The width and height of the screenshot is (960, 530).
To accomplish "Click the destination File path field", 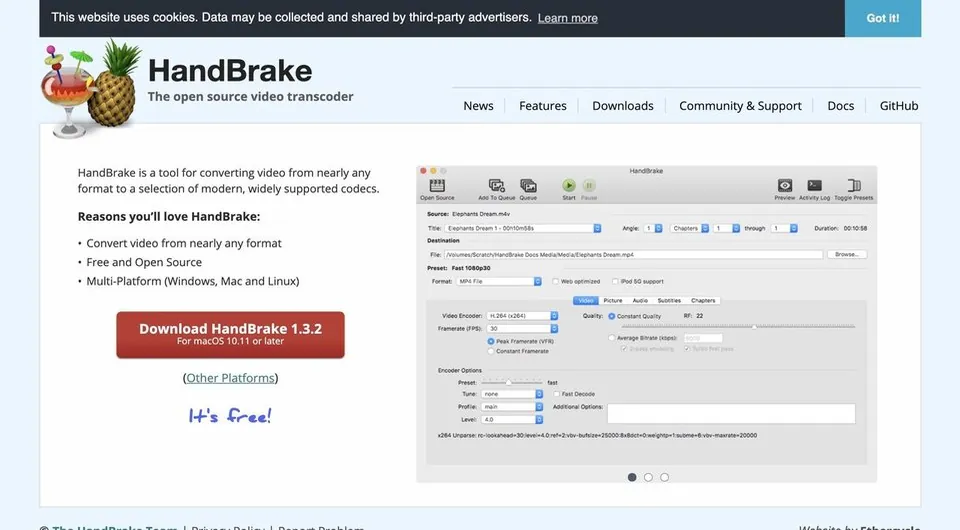I will (633, 254).
